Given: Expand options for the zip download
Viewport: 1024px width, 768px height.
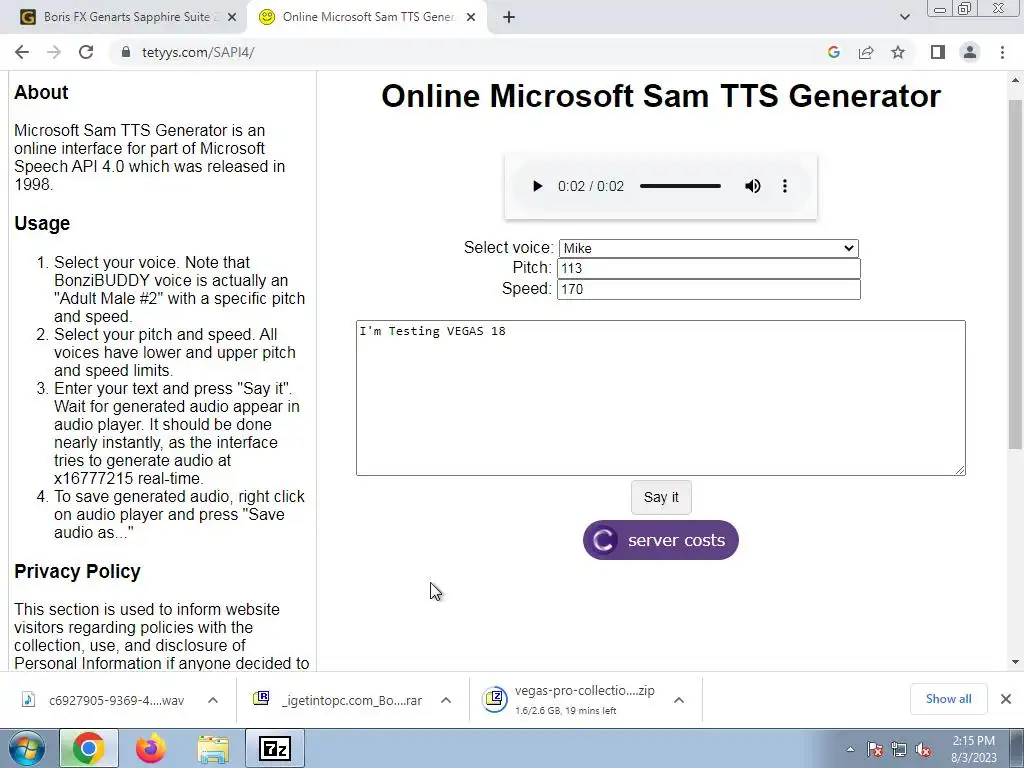Looking at the screenshot, I should [x=679, y=700].
